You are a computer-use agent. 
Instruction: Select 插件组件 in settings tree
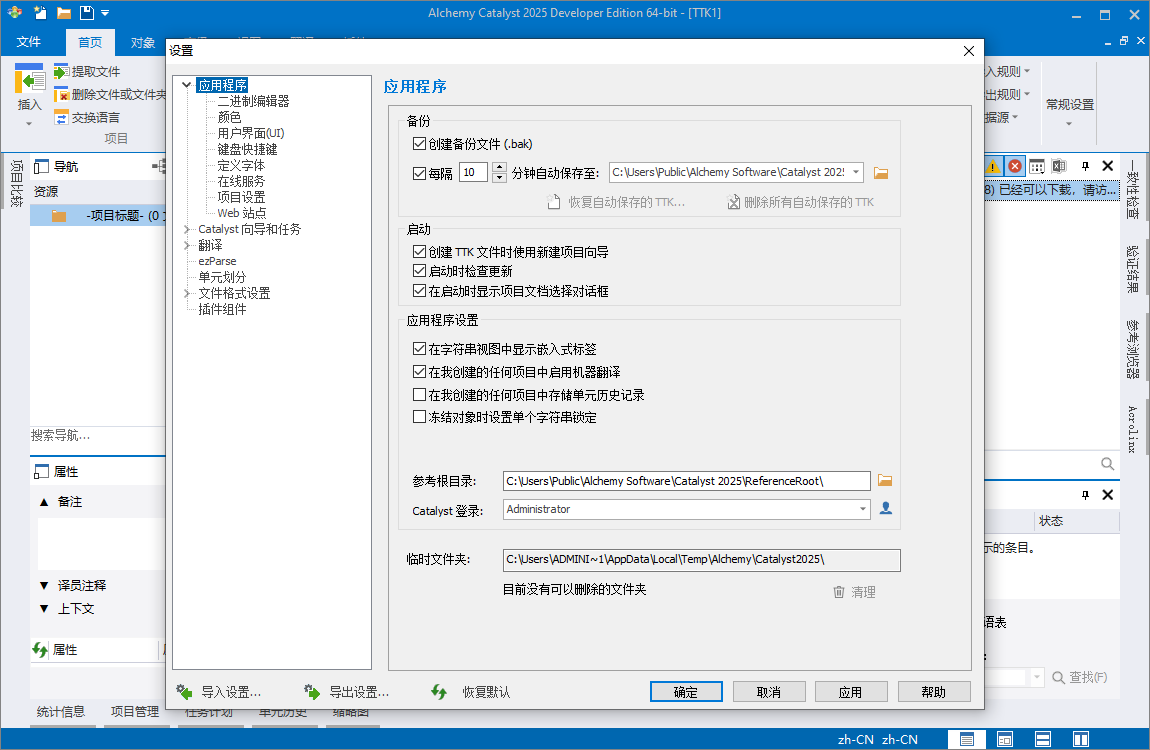tap(222, 309)
